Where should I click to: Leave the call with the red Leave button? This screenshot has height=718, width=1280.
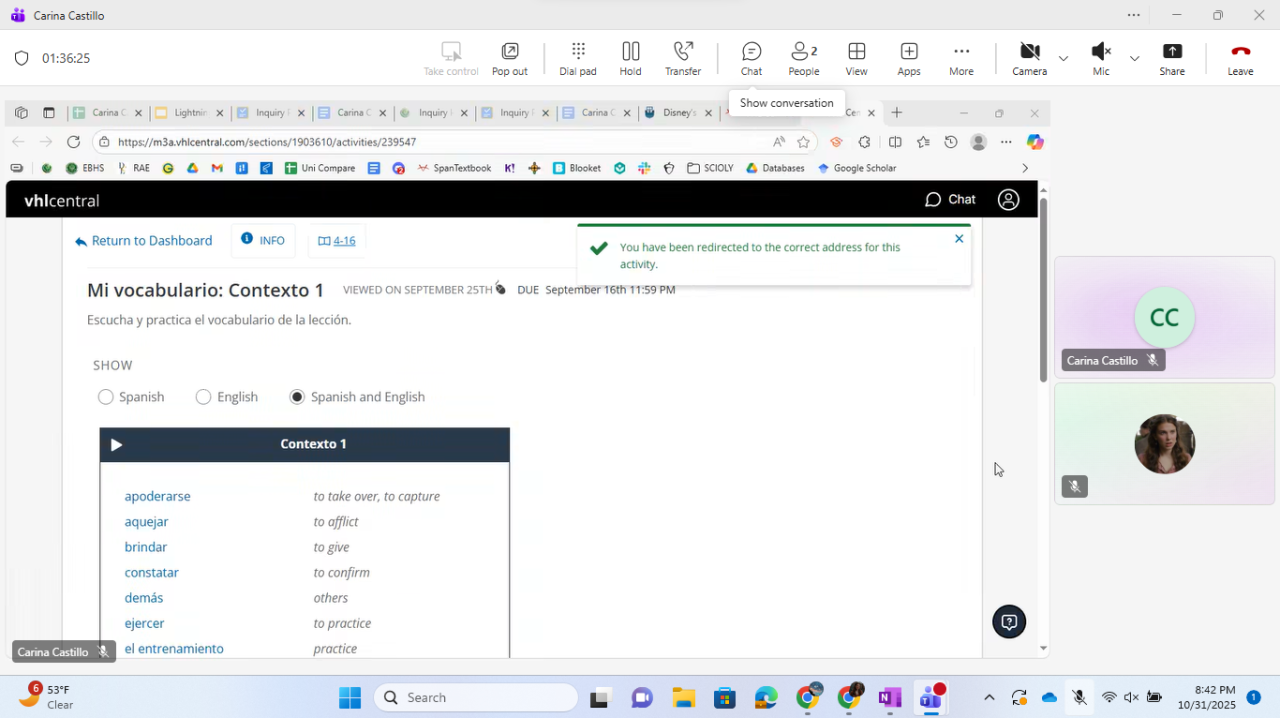pos(1240,58)
